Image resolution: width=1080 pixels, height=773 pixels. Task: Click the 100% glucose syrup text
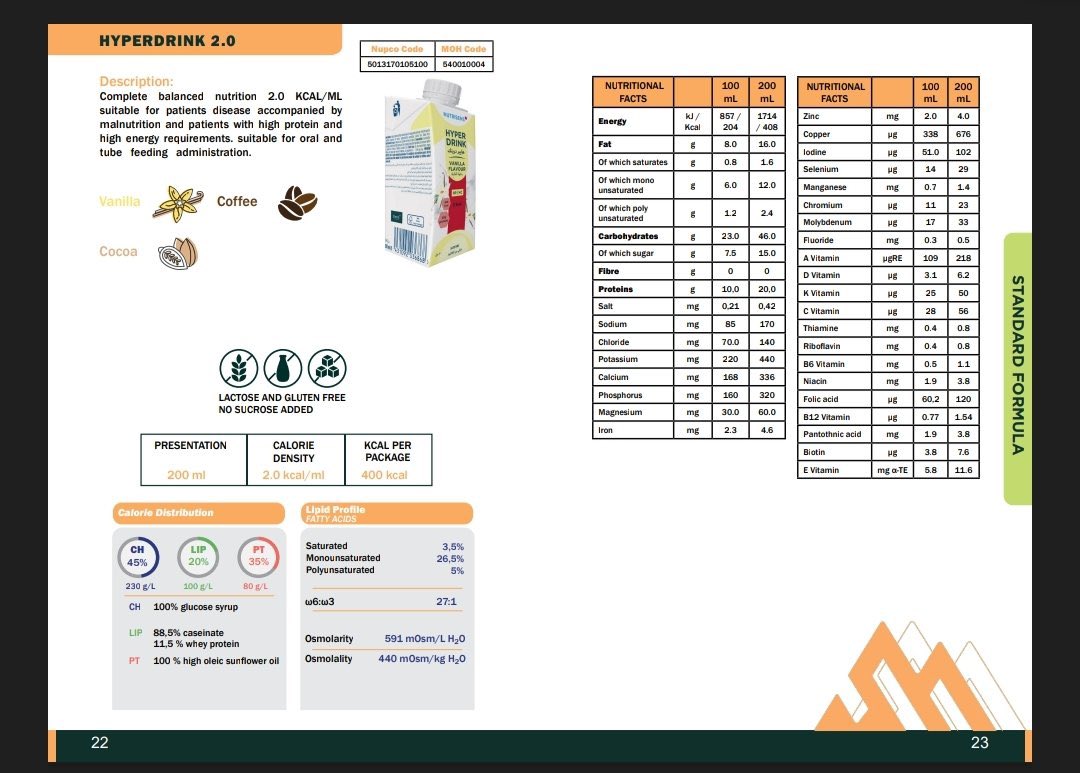click(196, 607)
